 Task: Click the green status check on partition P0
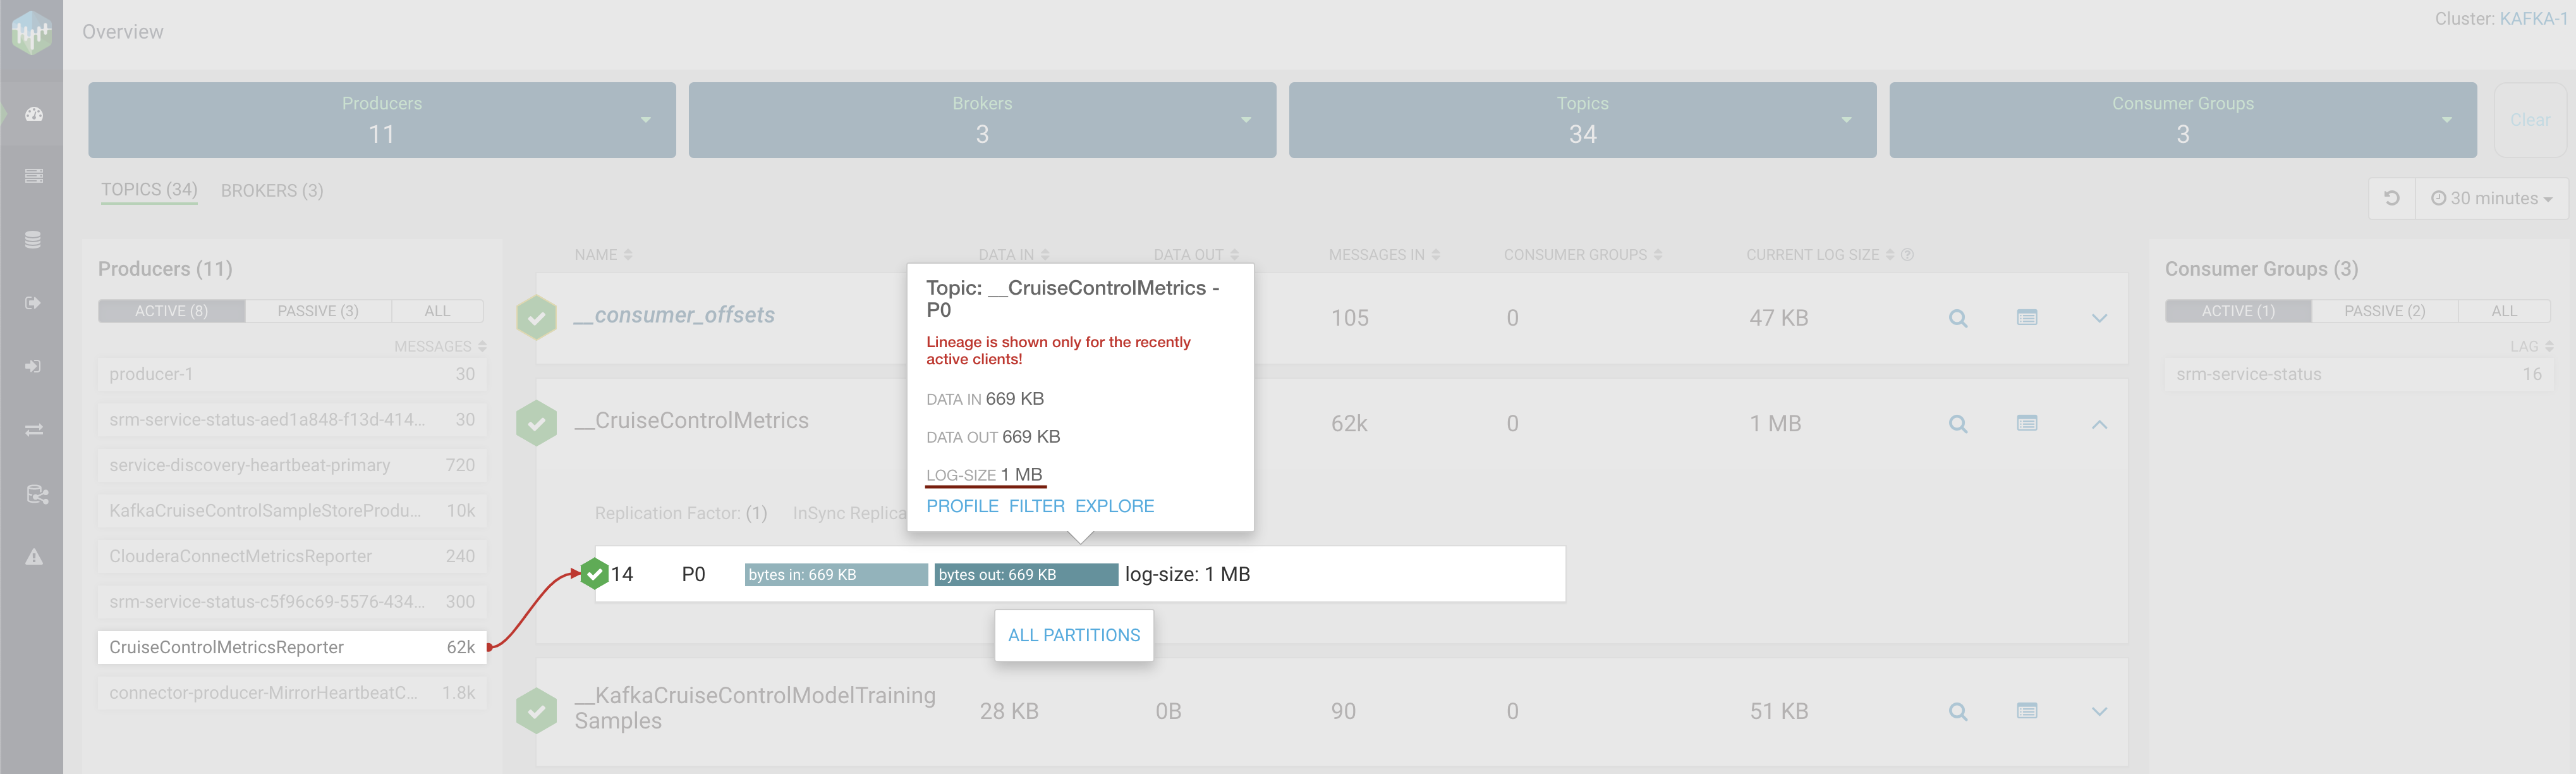(595, 573)
